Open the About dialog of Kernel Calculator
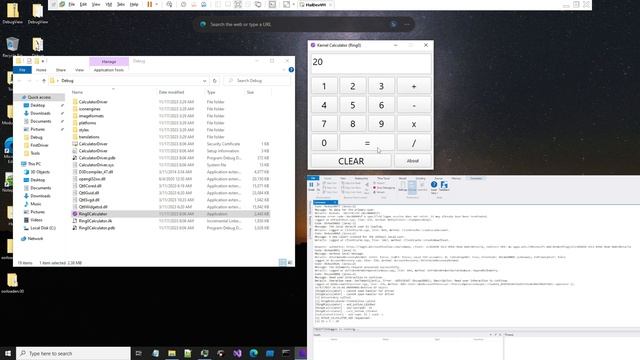 click(413, 161)
